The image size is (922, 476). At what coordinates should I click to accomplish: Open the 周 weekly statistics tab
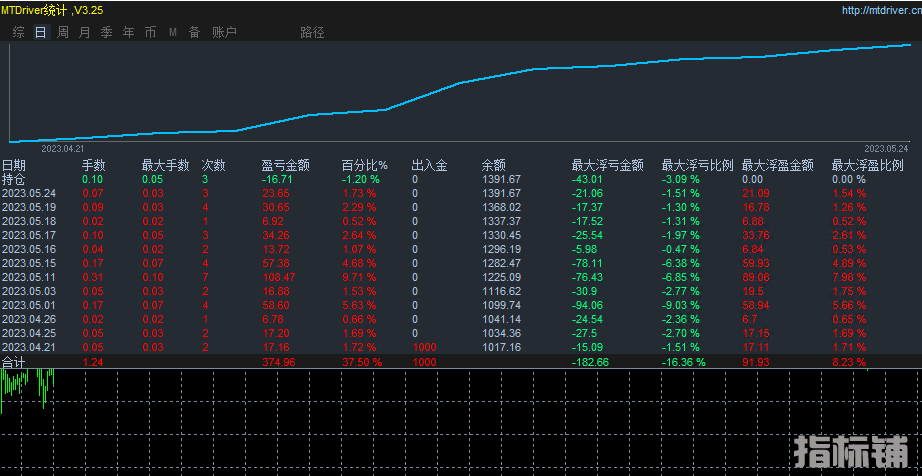click(63, 32)
